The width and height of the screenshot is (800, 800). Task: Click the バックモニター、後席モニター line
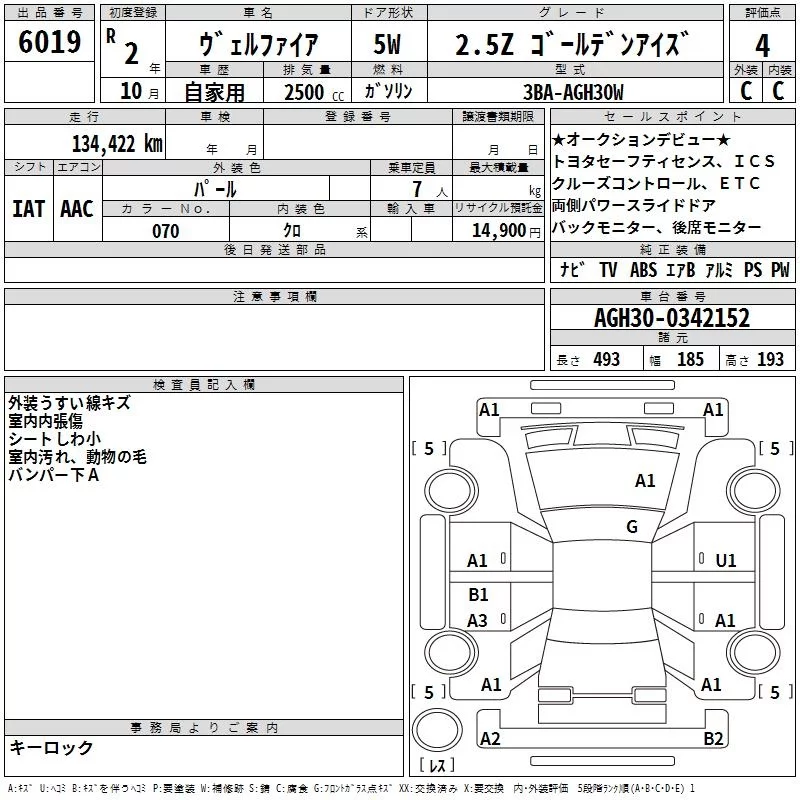[x=657, y=227]
